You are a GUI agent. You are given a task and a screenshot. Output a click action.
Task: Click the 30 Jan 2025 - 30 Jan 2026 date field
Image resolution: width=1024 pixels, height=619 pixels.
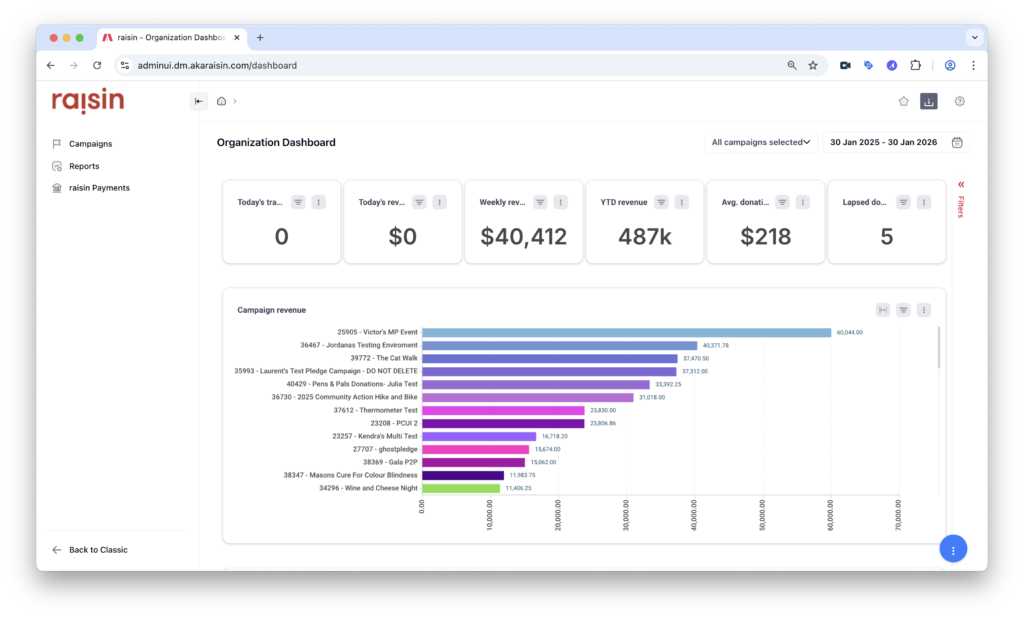884,142
